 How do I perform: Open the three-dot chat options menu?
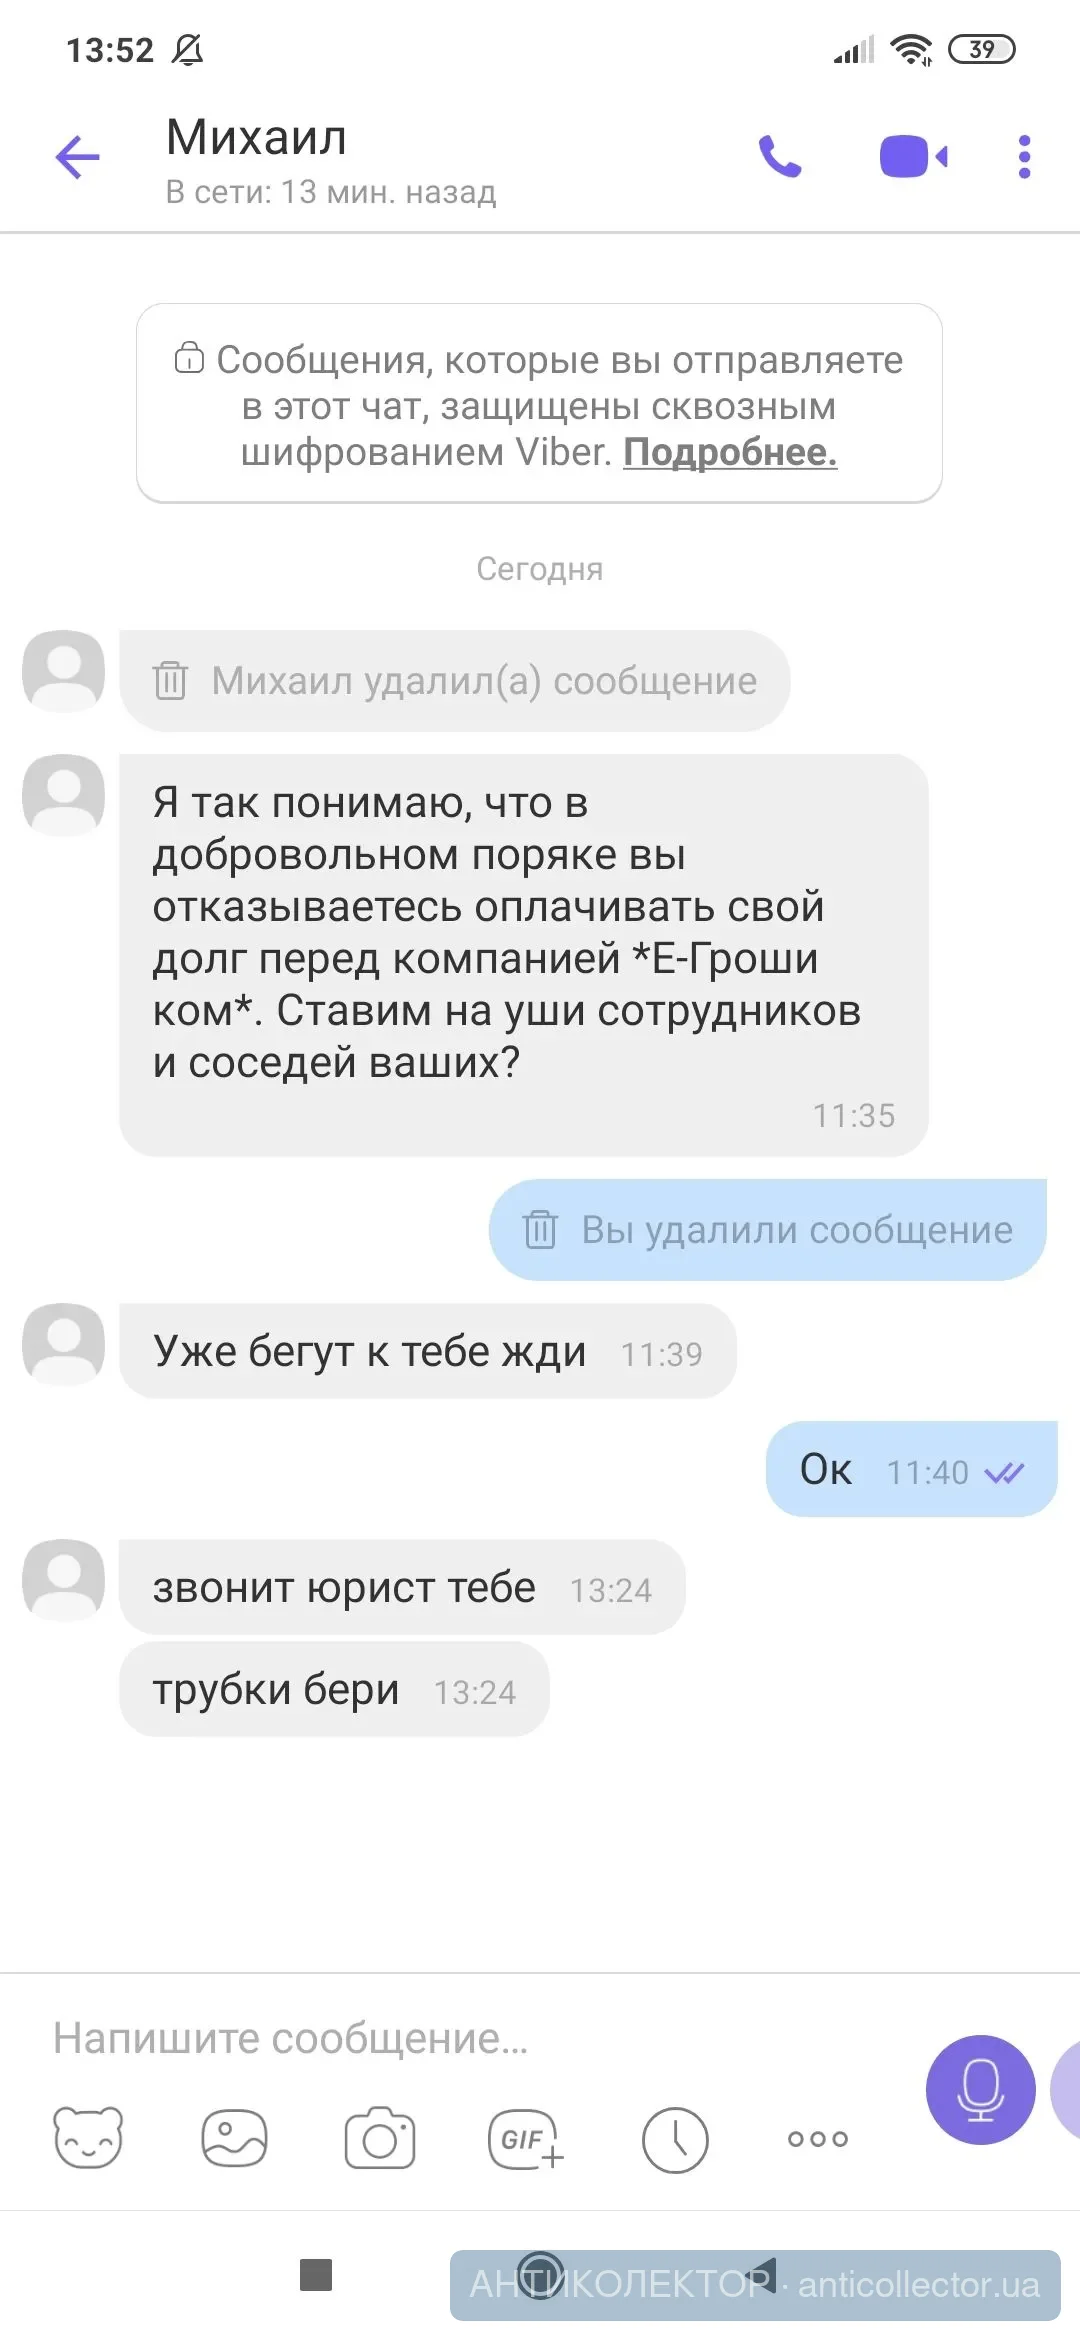[x=1024, y=157]
